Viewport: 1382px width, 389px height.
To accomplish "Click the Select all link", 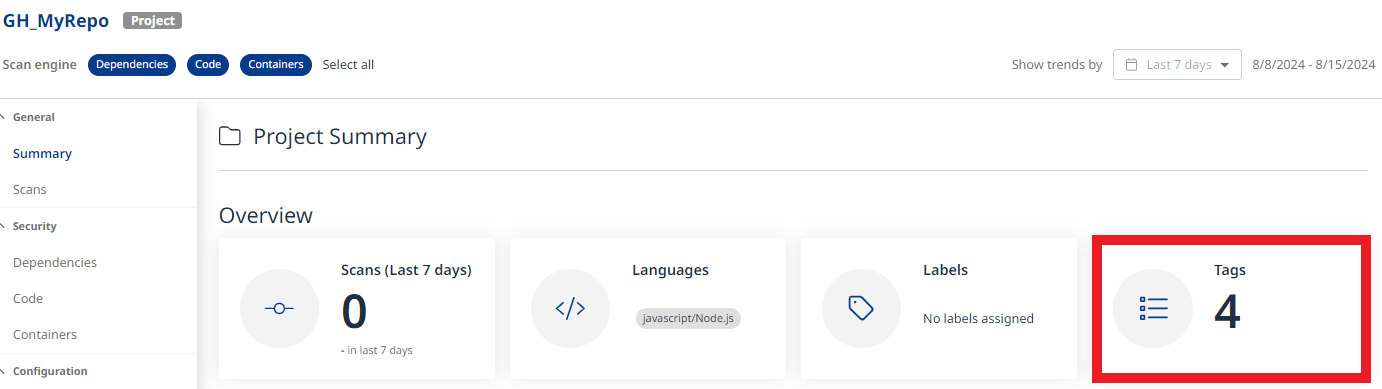I will [348, 65].
